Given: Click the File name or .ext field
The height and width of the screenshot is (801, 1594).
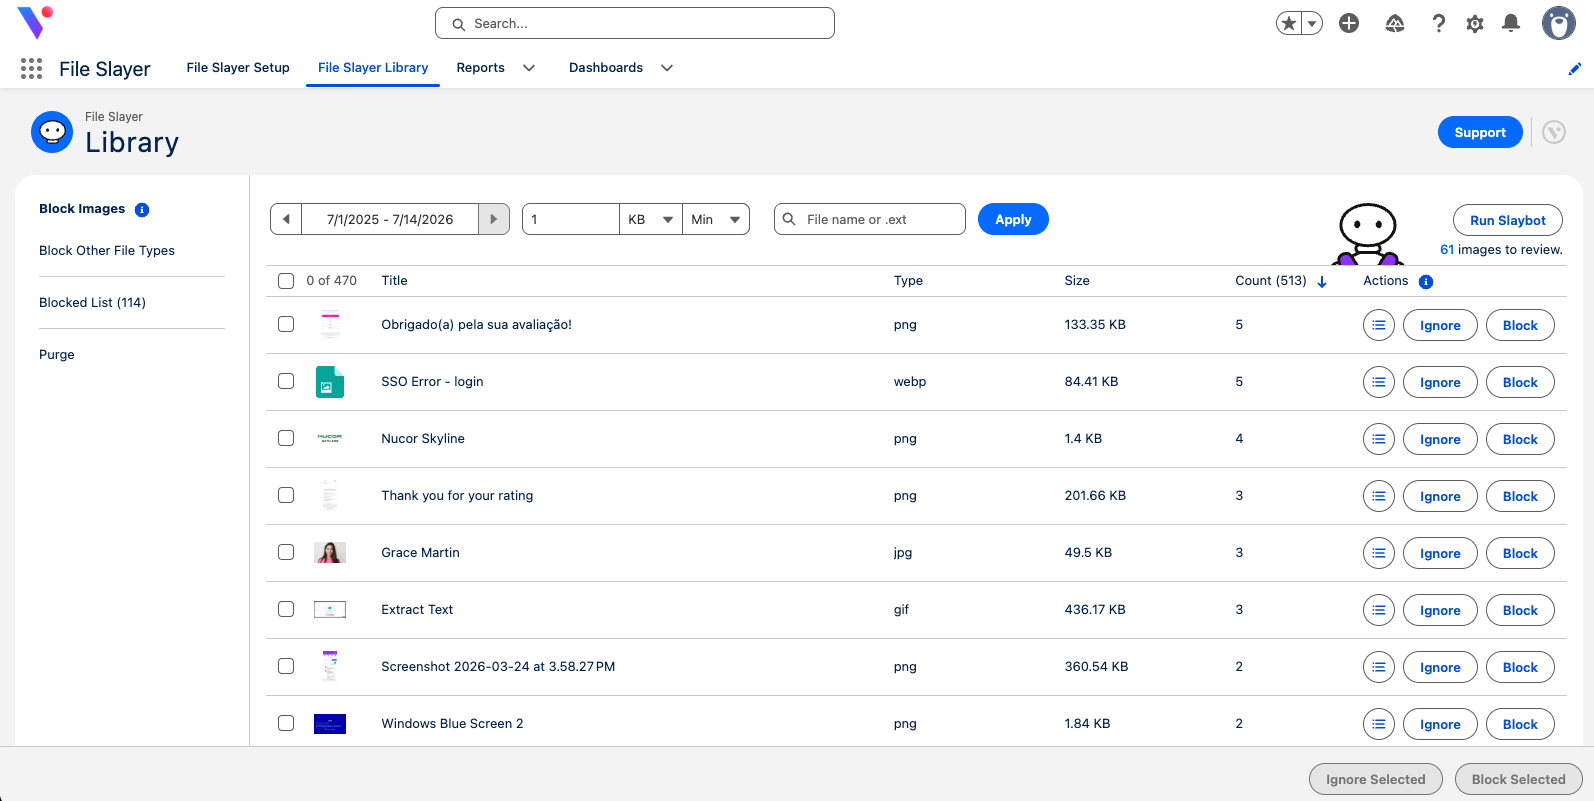Looking at the screenshot, I should [870, 219].
